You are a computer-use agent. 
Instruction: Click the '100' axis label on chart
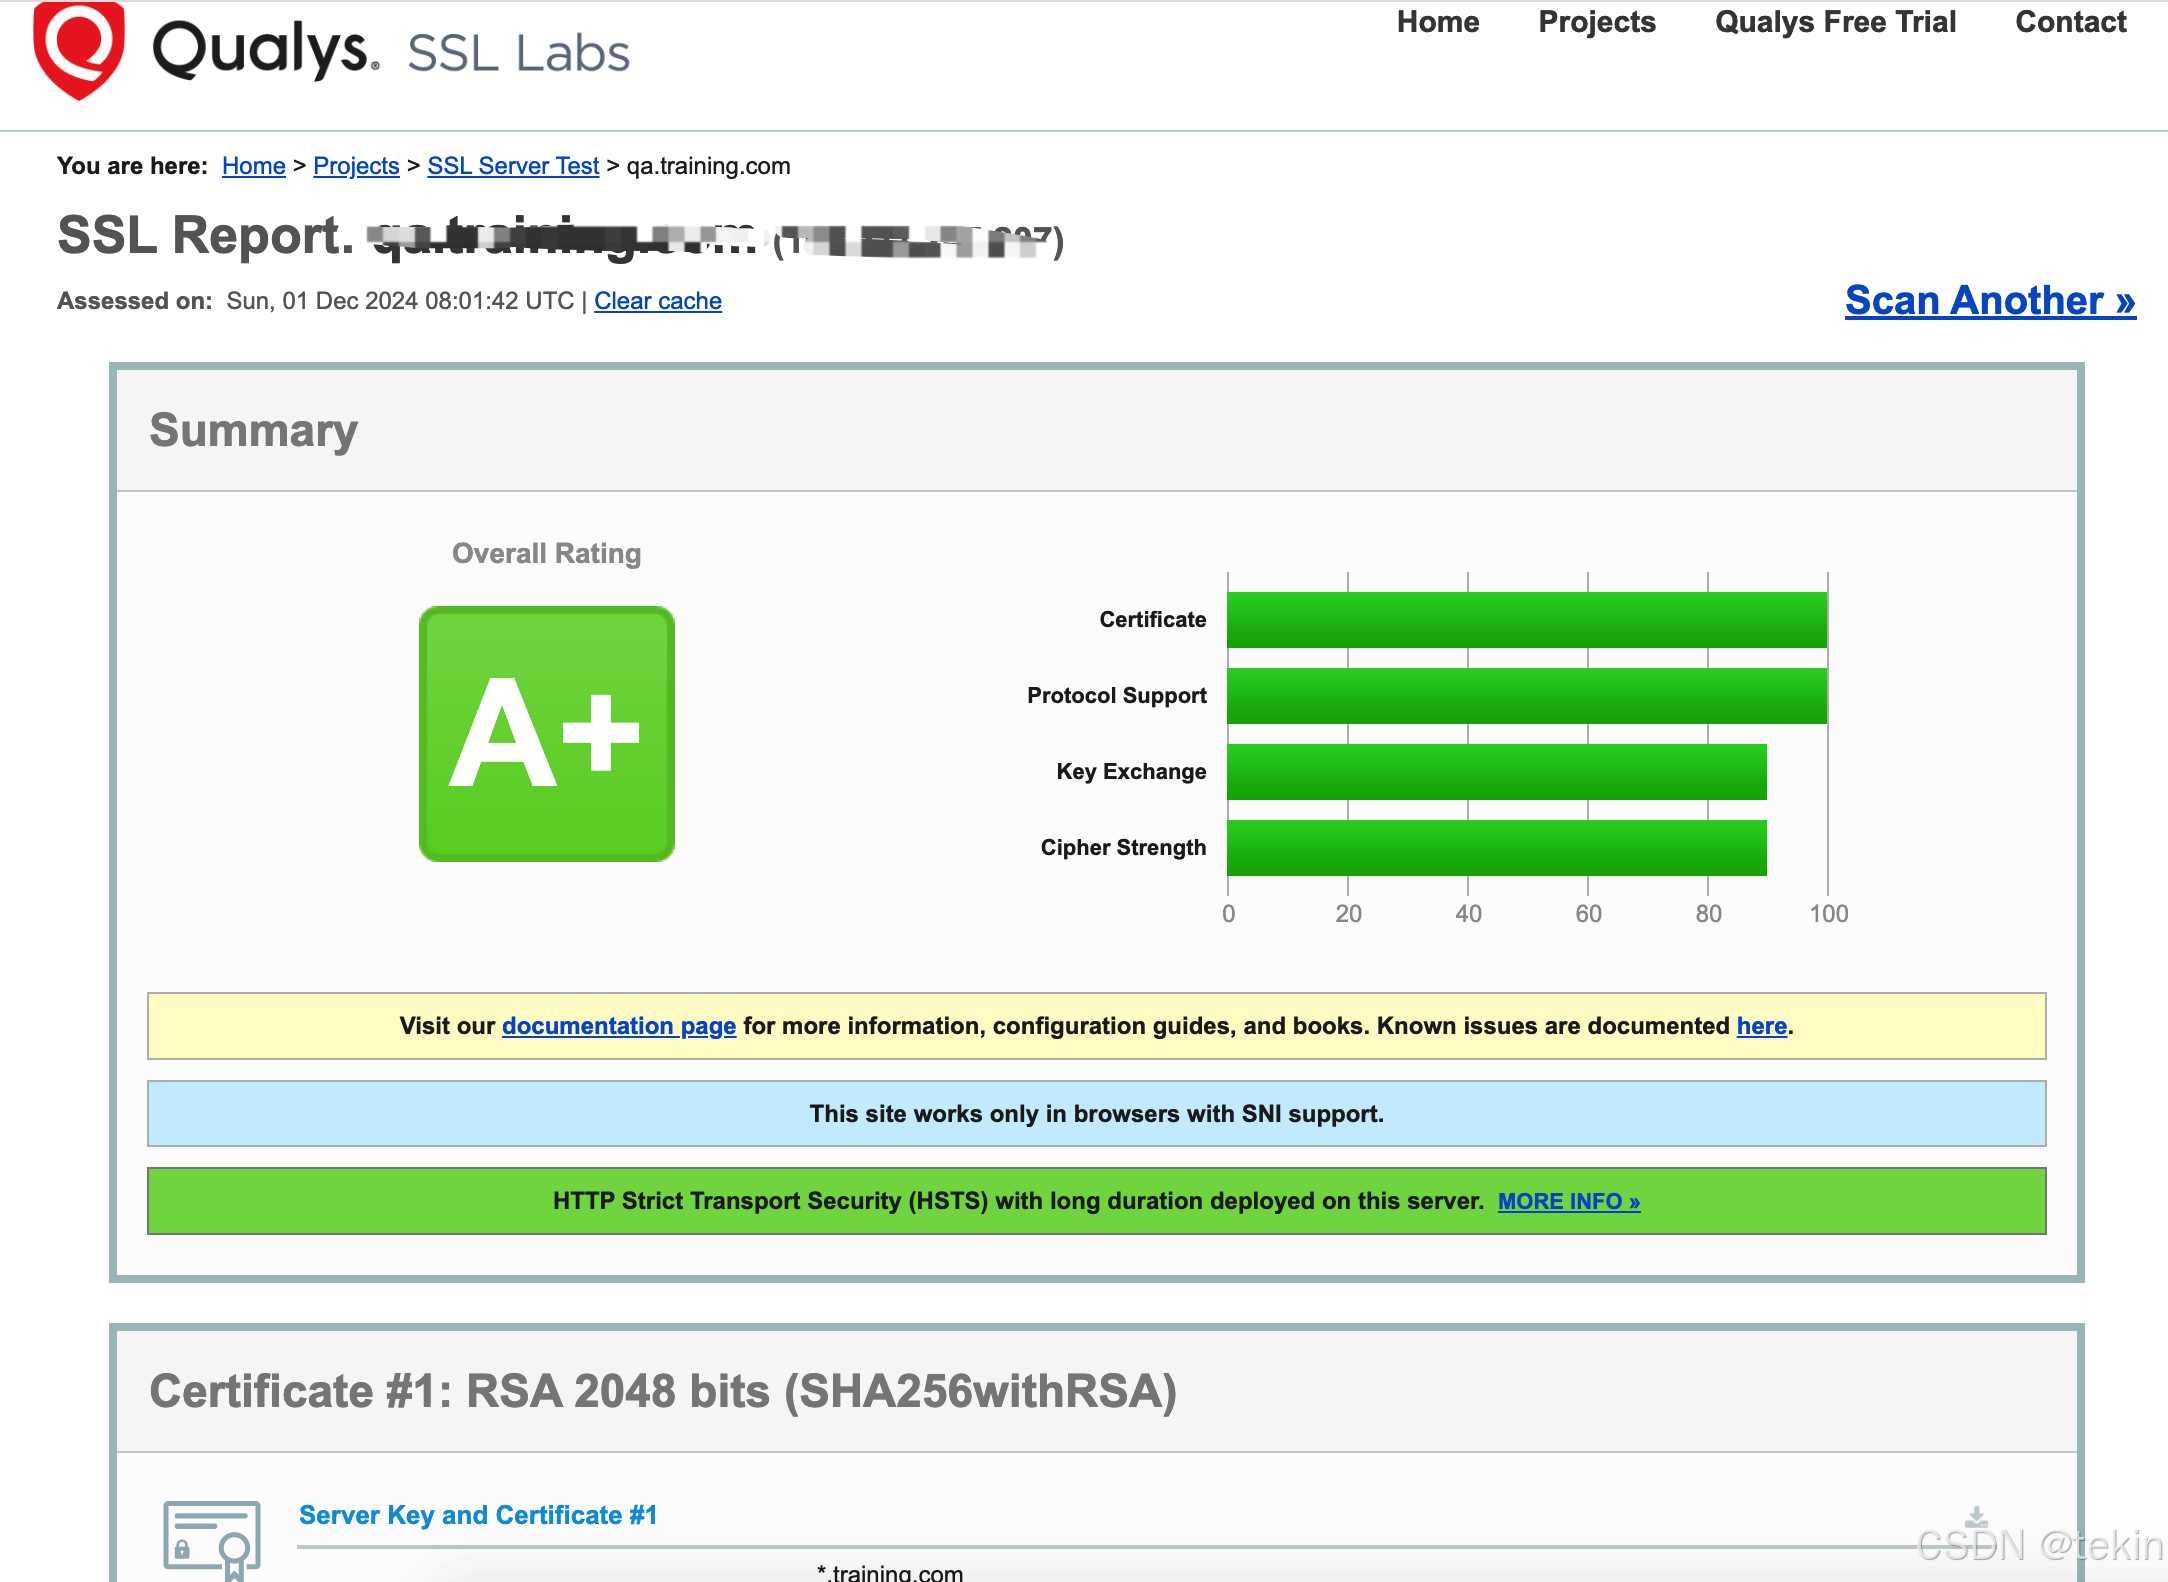tap(1829, 913)
